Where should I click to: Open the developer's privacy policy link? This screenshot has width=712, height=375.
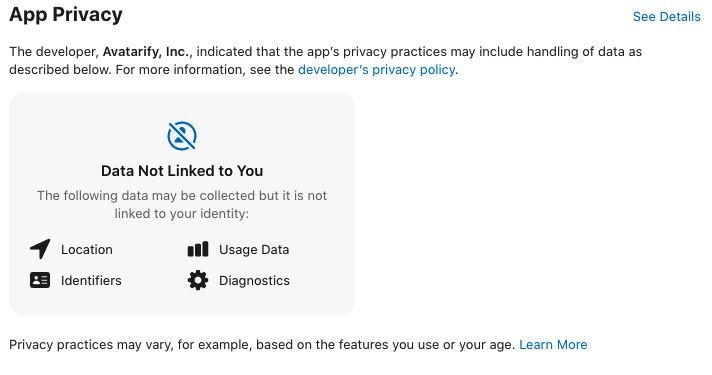coord(376,69)
